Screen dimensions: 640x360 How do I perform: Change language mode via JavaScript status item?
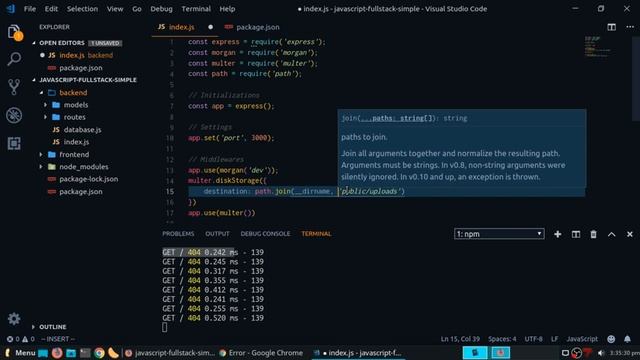click(x=582, y=339)
